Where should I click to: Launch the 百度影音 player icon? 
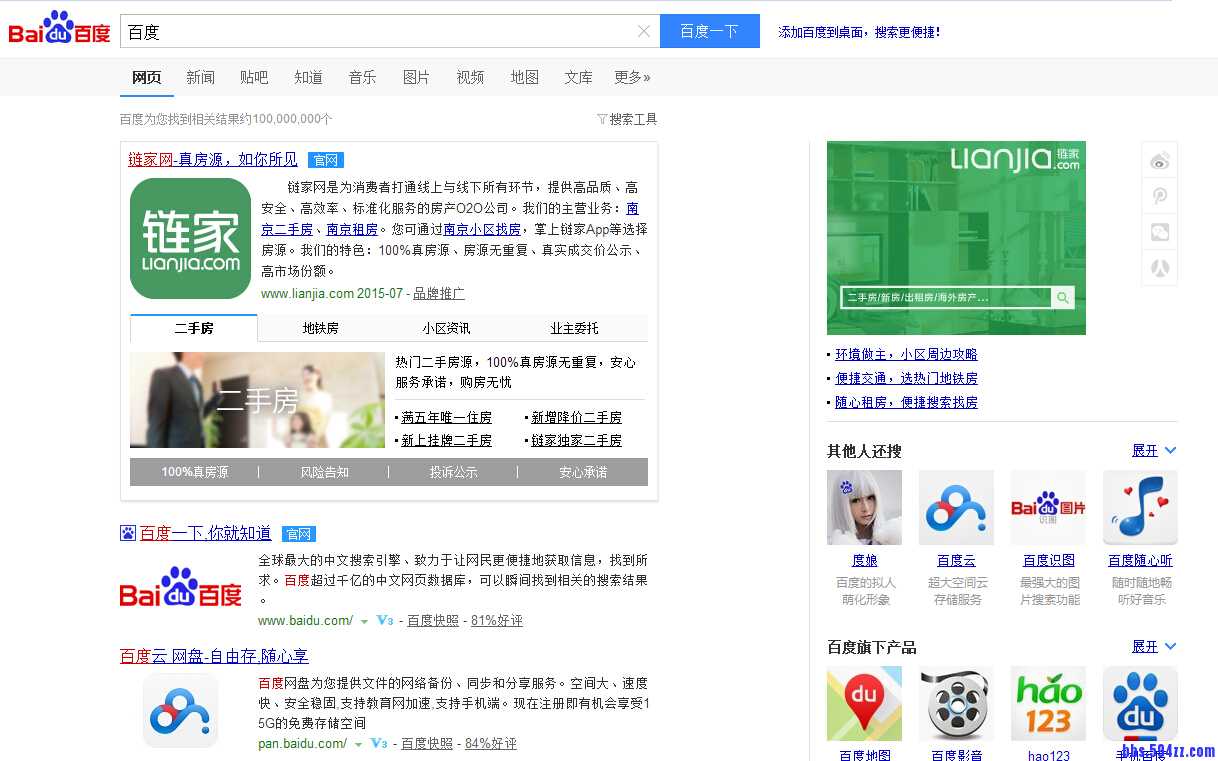tap(956, 703)
